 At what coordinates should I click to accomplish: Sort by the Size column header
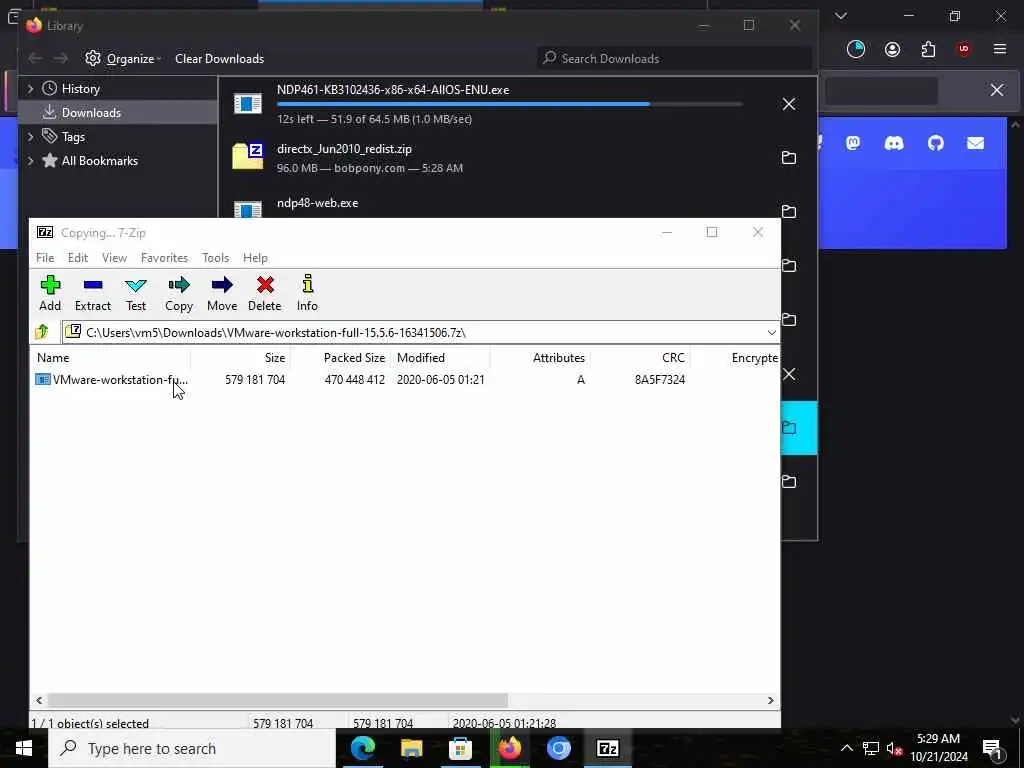tap(240, 358)
